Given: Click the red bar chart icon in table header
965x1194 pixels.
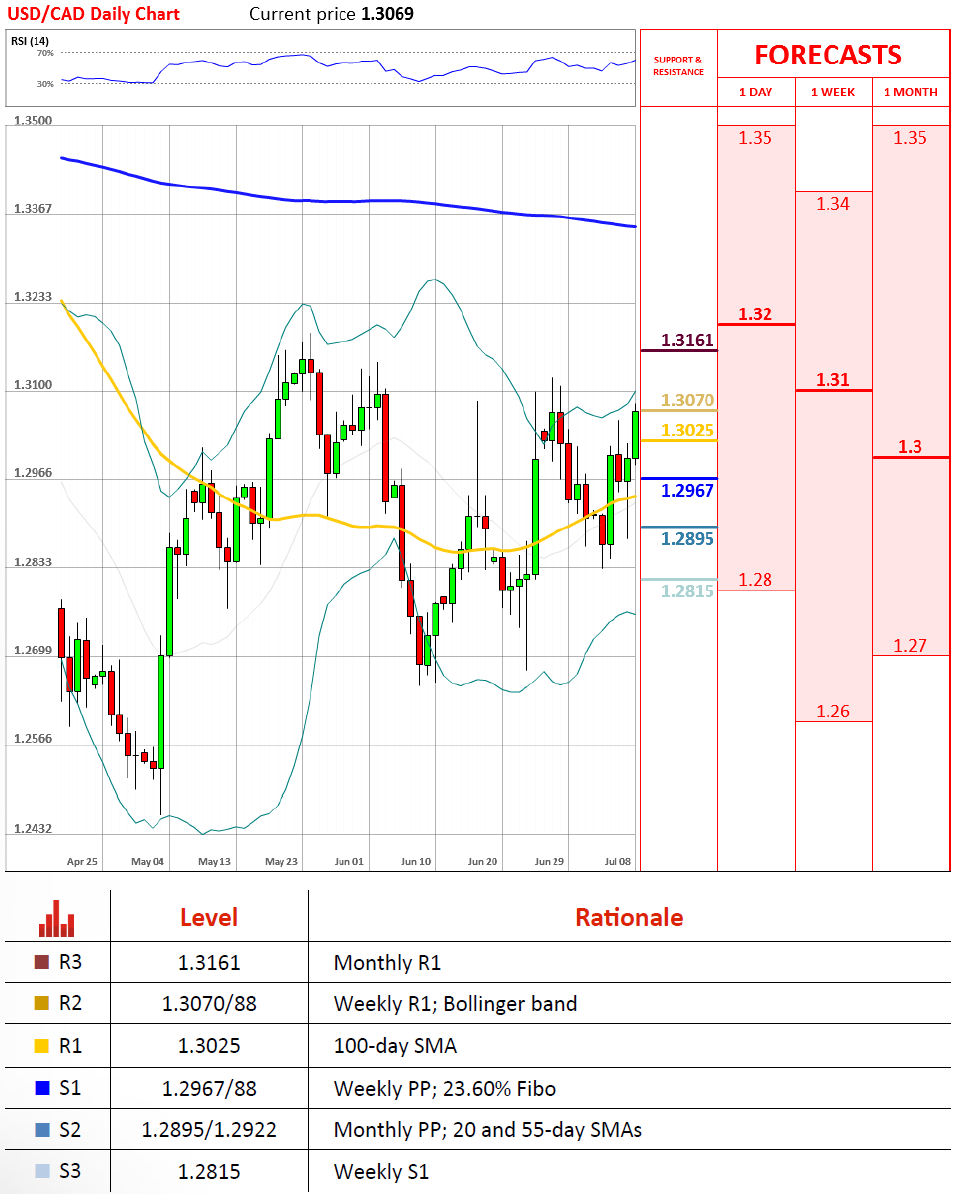Looking at the screenshot, I should tap(56, 918).
